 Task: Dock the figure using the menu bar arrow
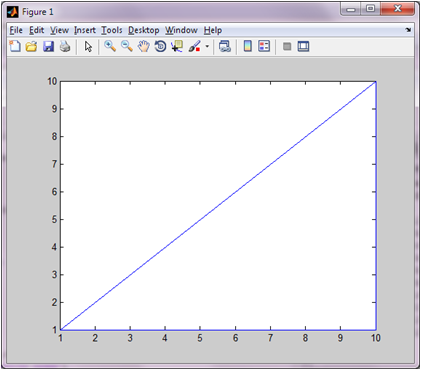click(x=408, y=30)
